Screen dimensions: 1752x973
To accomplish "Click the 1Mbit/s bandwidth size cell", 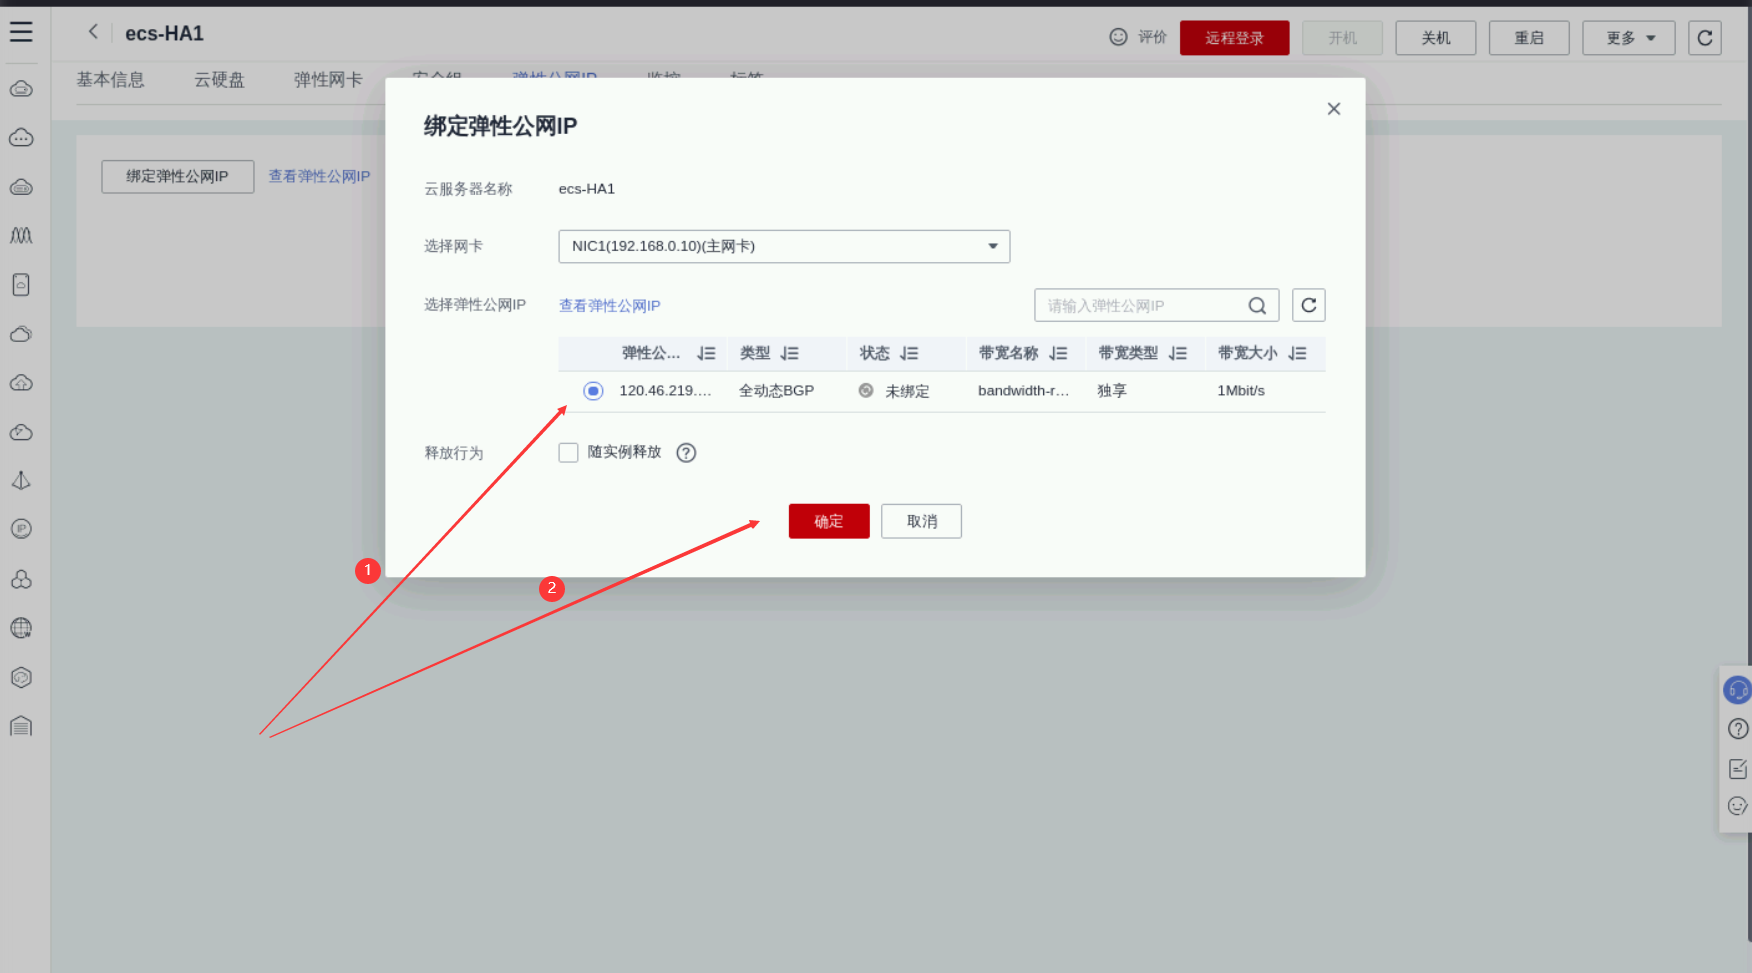I will point(1241,391).
